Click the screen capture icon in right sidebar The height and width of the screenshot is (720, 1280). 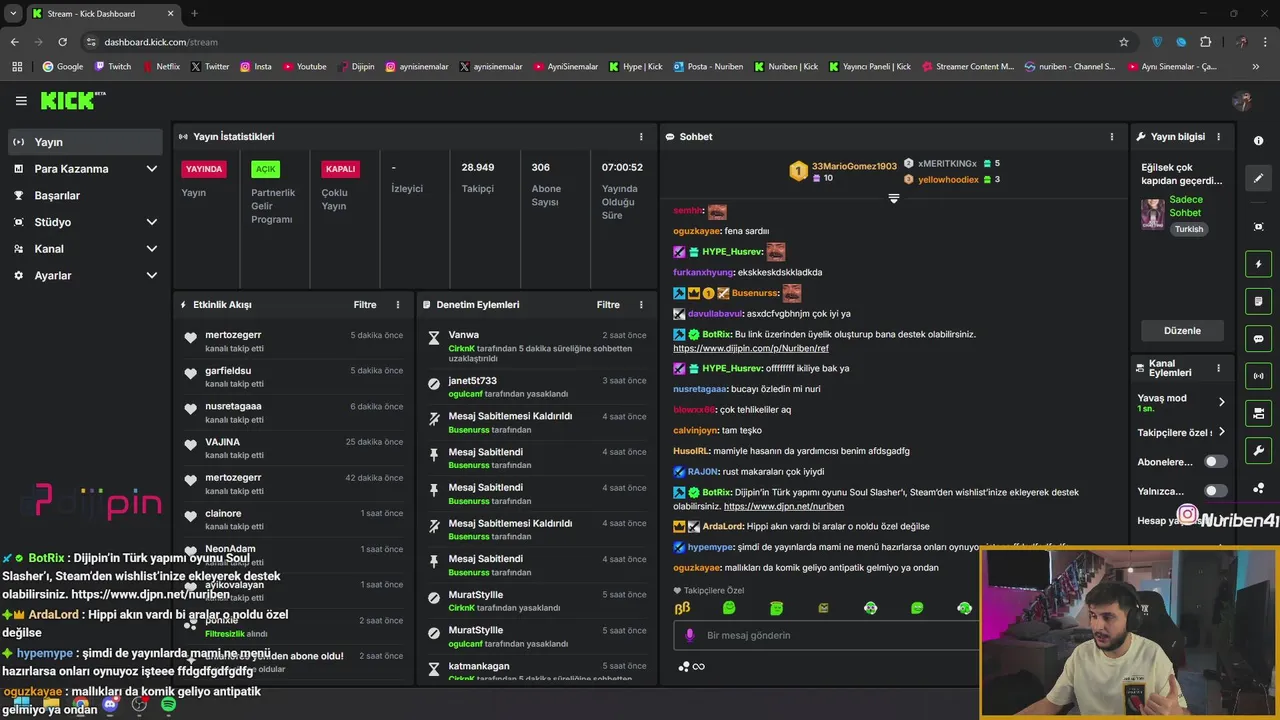[1258, 227]
